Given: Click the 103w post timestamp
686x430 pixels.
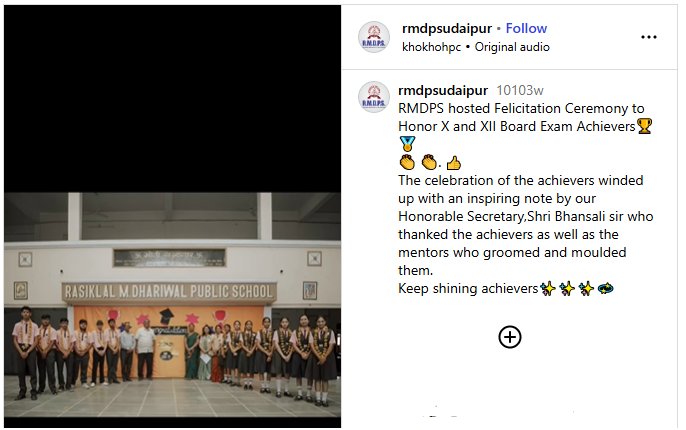Looking at the screenshot, I should [x=520, y=91].
